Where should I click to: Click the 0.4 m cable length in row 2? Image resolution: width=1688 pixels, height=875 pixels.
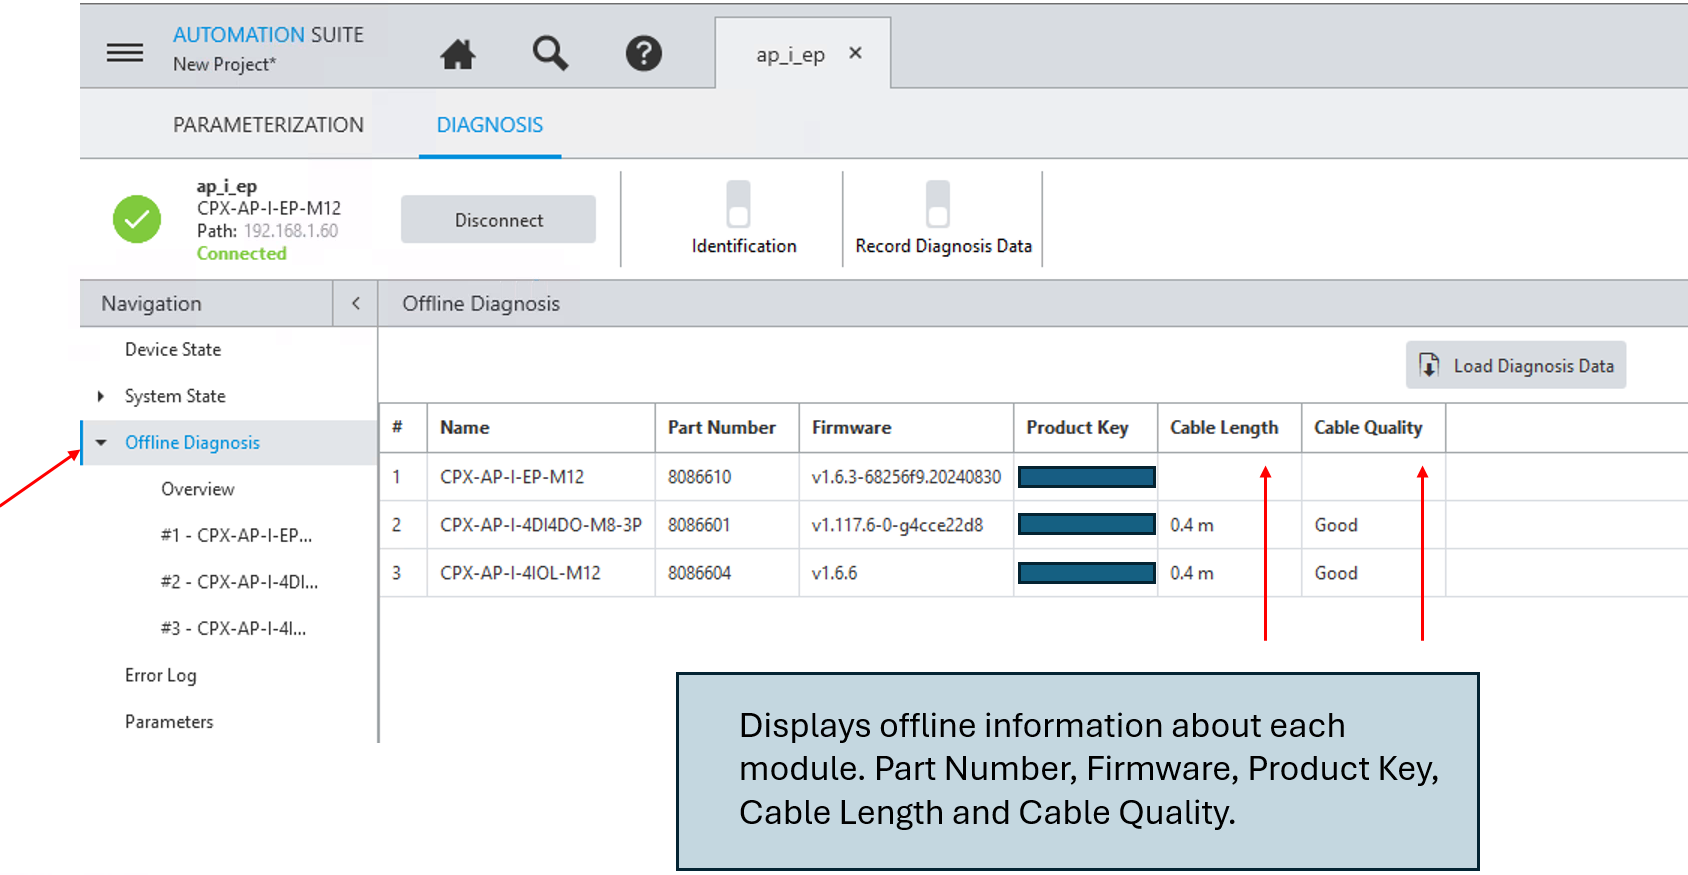1192,525
